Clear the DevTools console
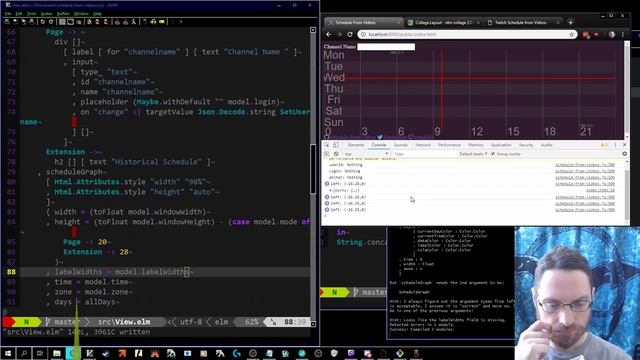Viewport: 640px width, 360px height. tap(336, 154)
